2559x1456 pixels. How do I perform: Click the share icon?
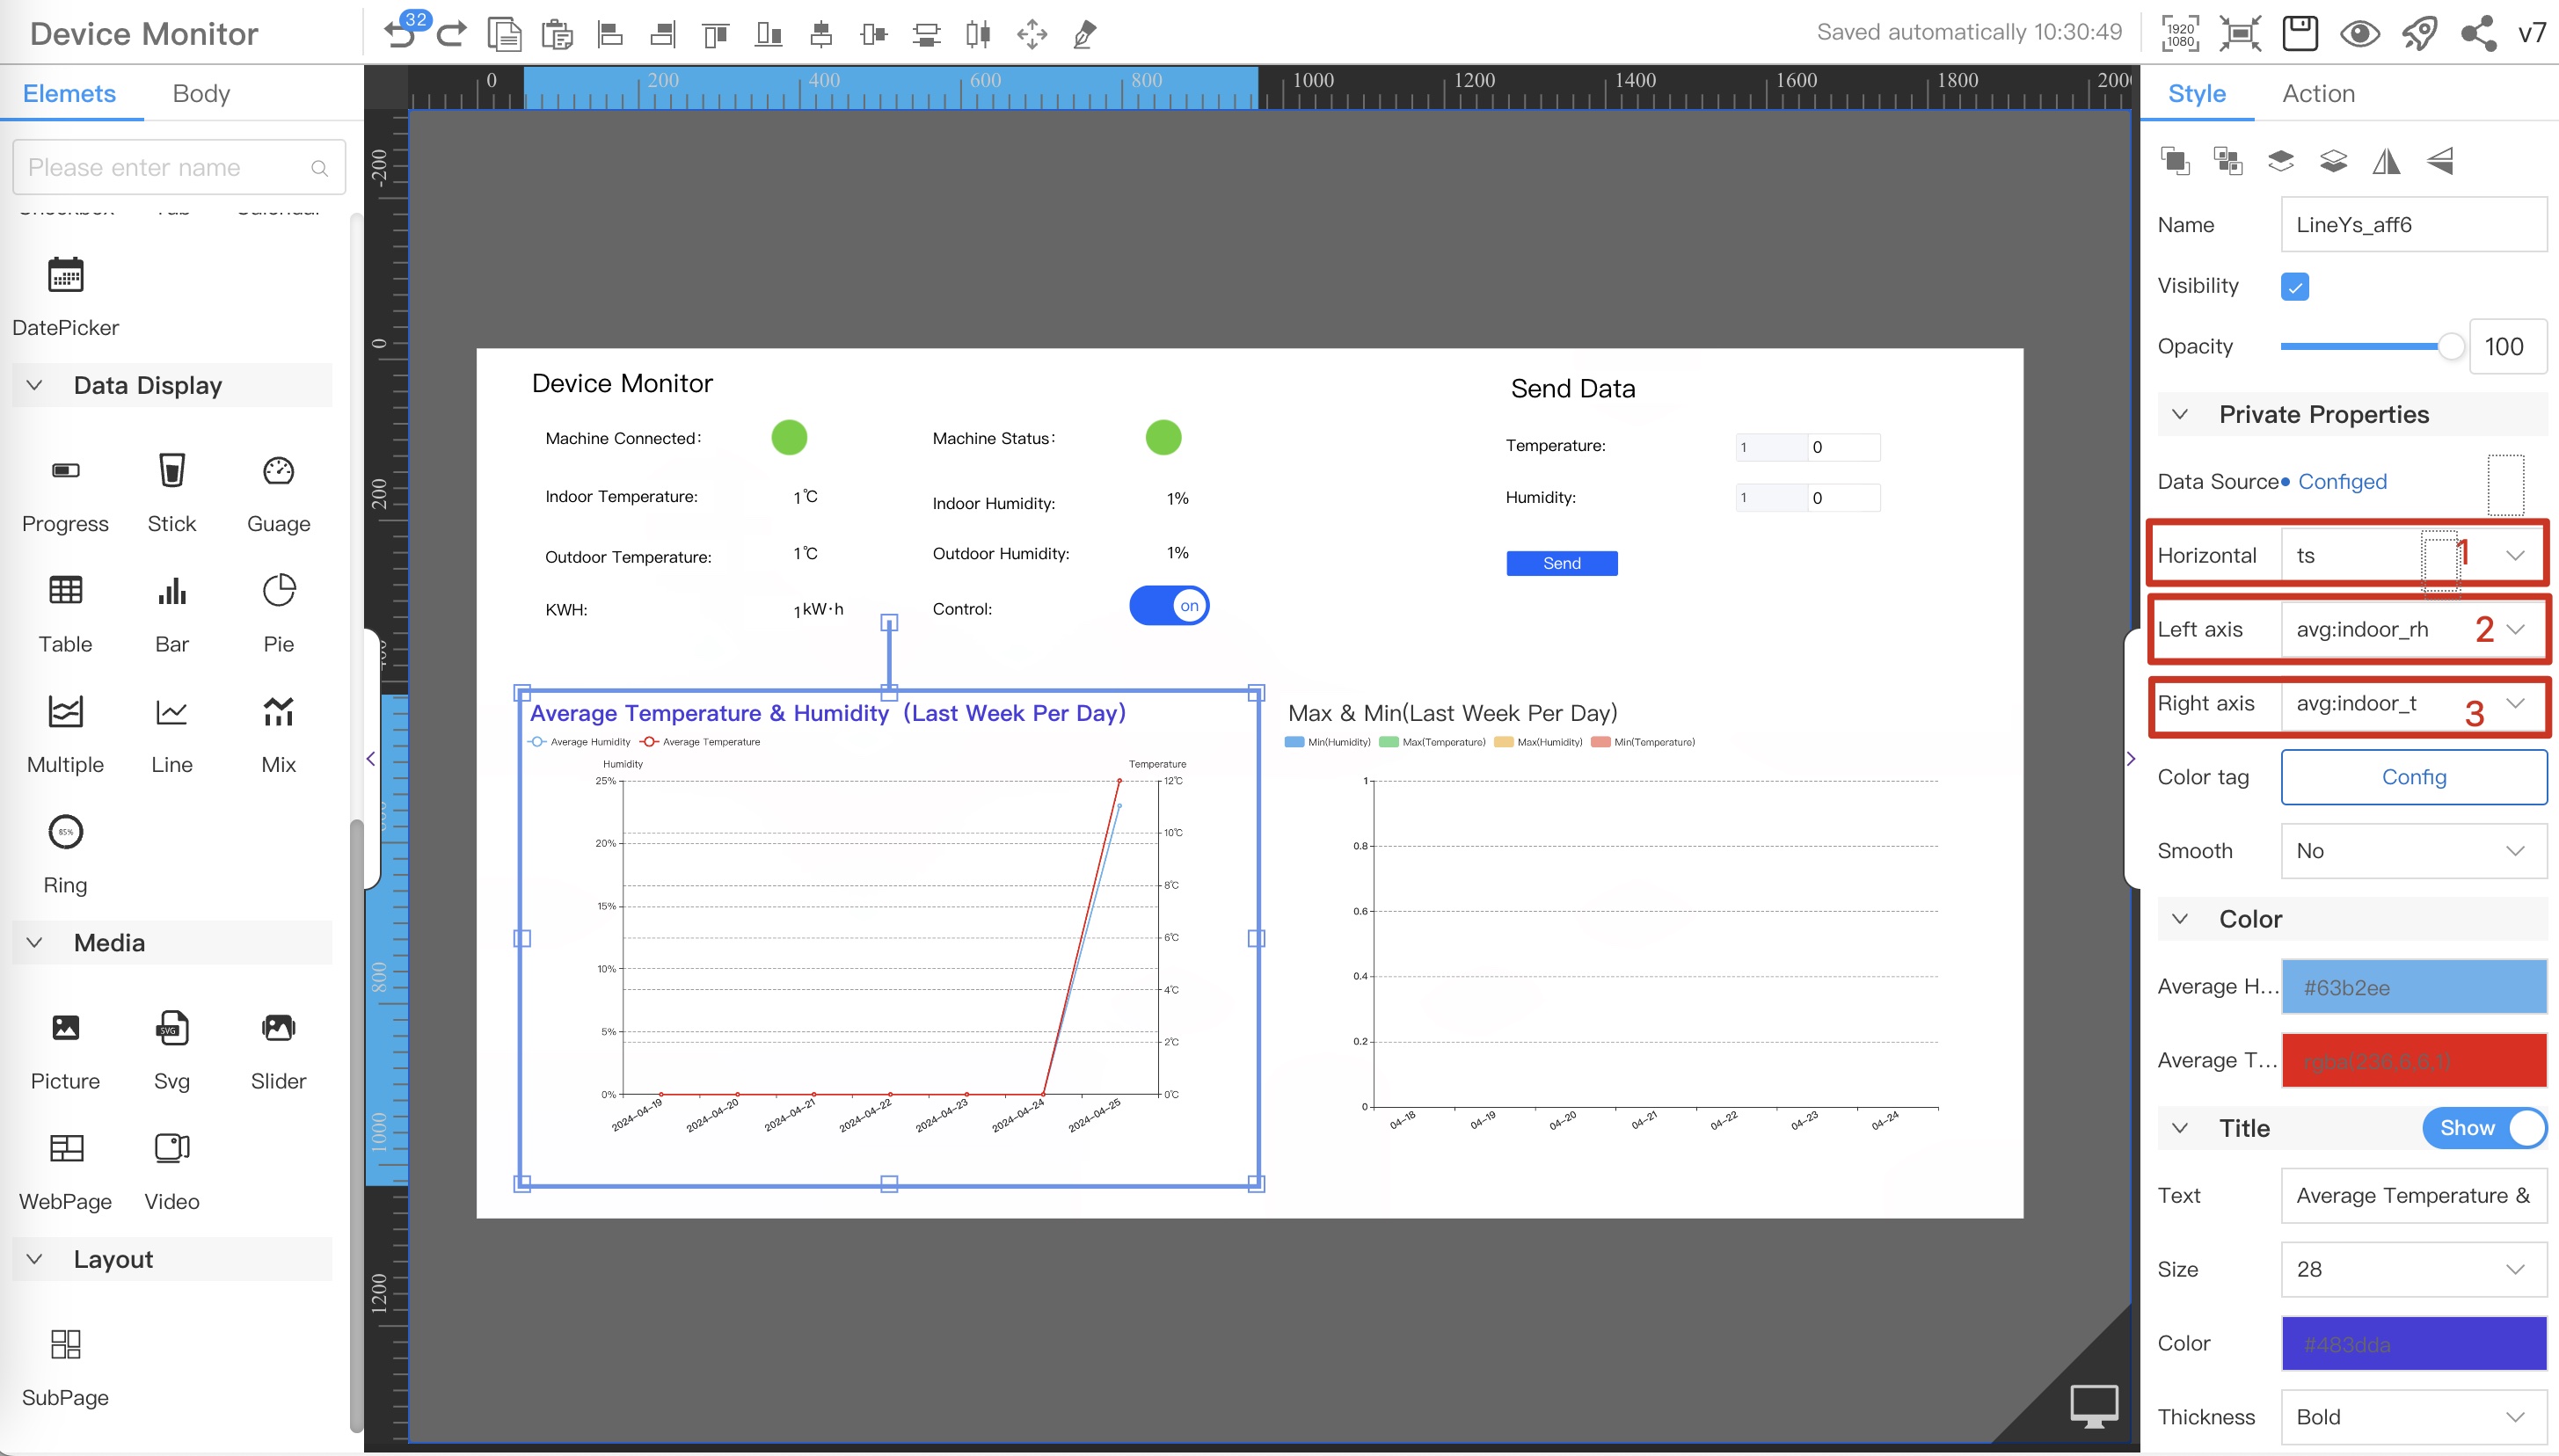point(2478,34)
